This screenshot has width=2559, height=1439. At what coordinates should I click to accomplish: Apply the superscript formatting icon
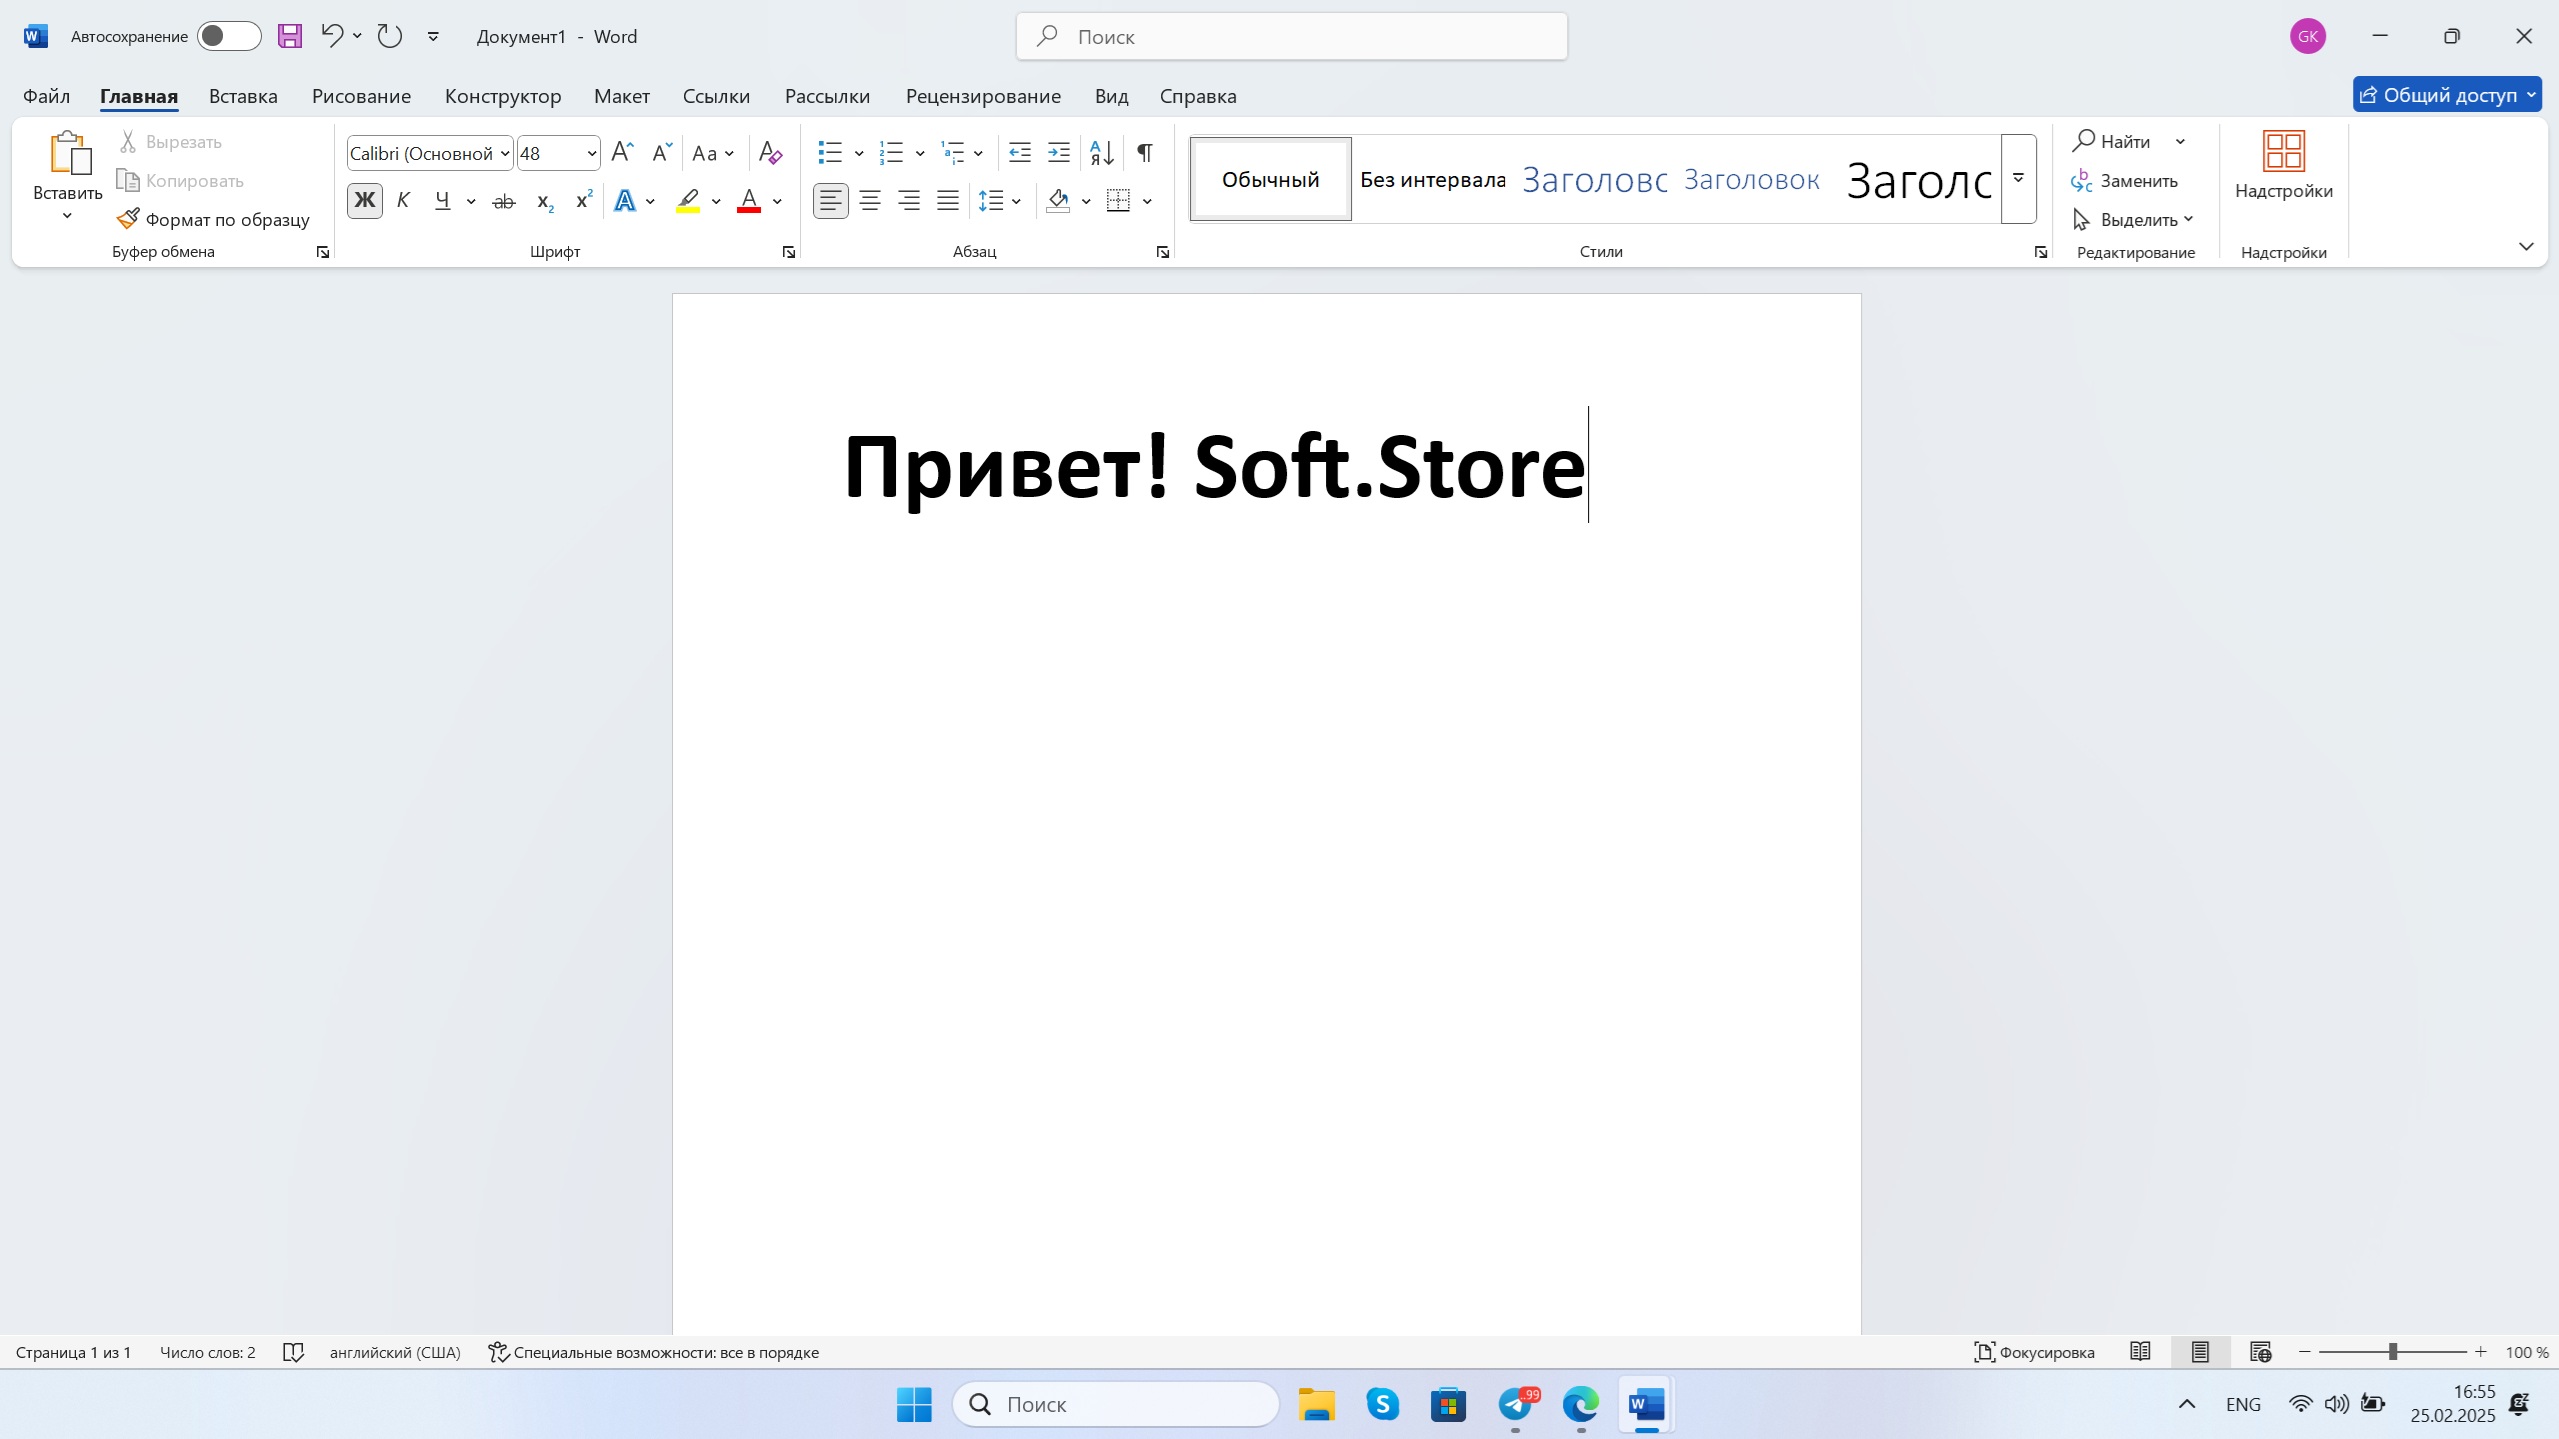pos(584,201)
